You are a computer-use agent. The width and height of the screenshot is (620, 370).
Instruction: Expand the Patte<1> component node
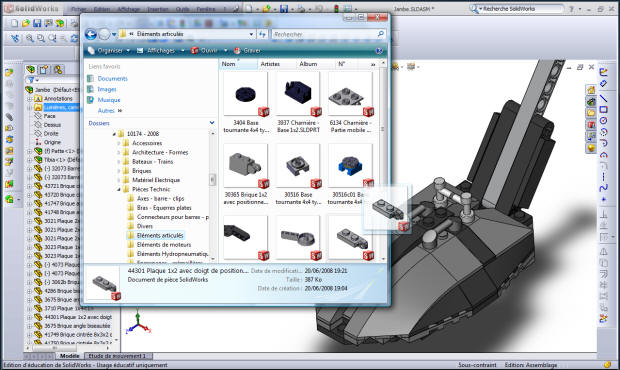(30, 151)
